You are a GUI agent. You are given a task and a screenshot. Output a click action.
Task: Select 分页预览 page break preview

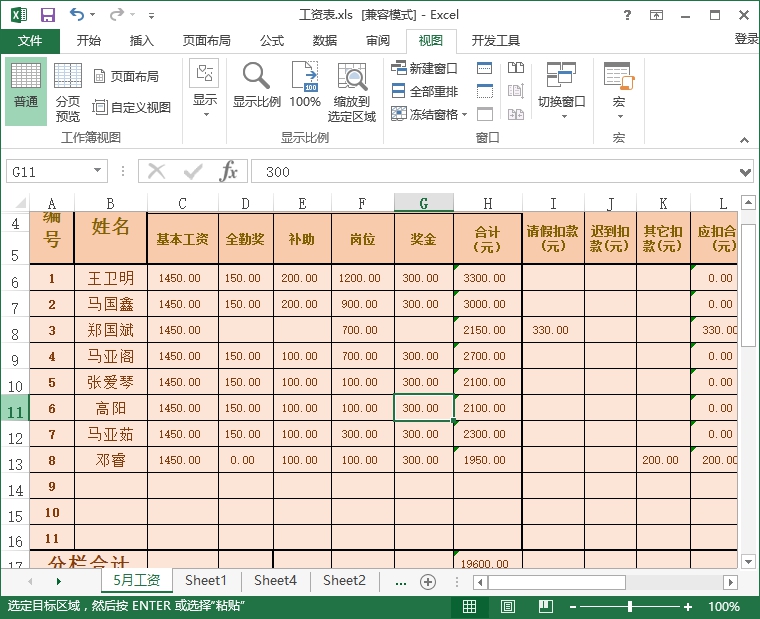pyautogui.click(x=68, y=91)
